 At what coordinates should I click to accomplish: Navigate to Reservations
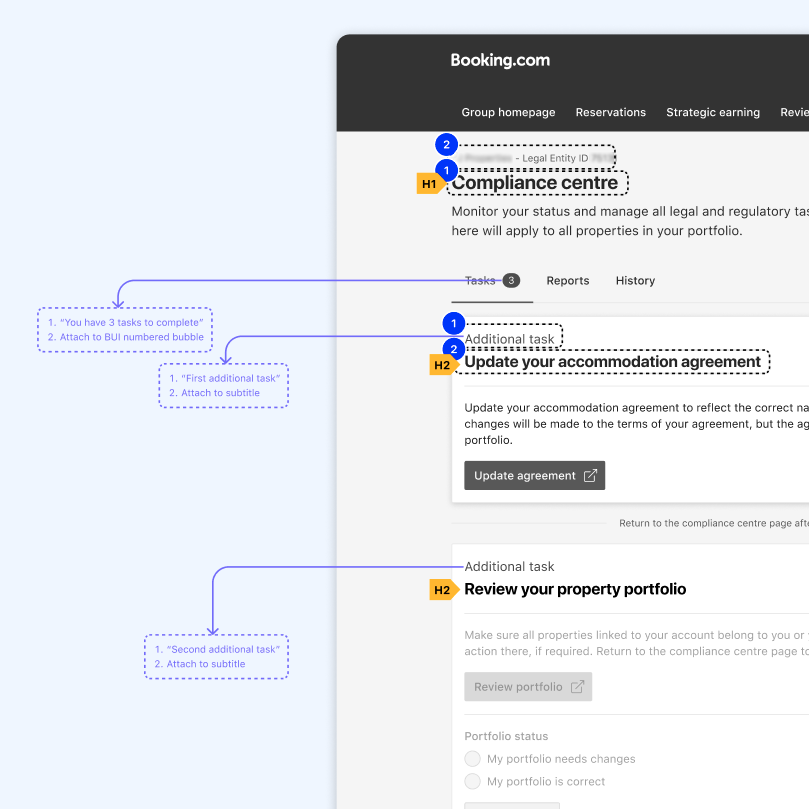click(611, 112)
